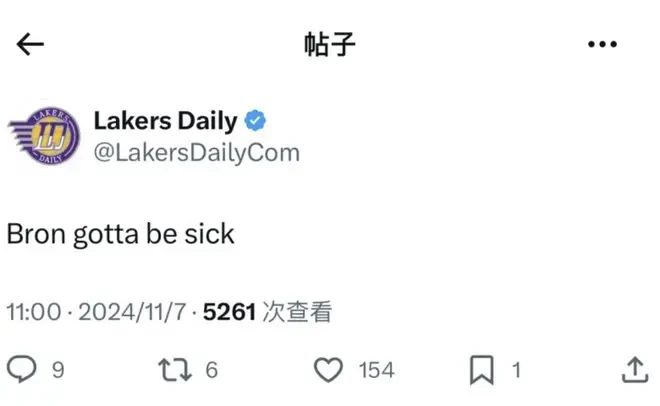Share the post via the upload icon
The width and height of the screenshot is (660, 406).
click(635, 370)
